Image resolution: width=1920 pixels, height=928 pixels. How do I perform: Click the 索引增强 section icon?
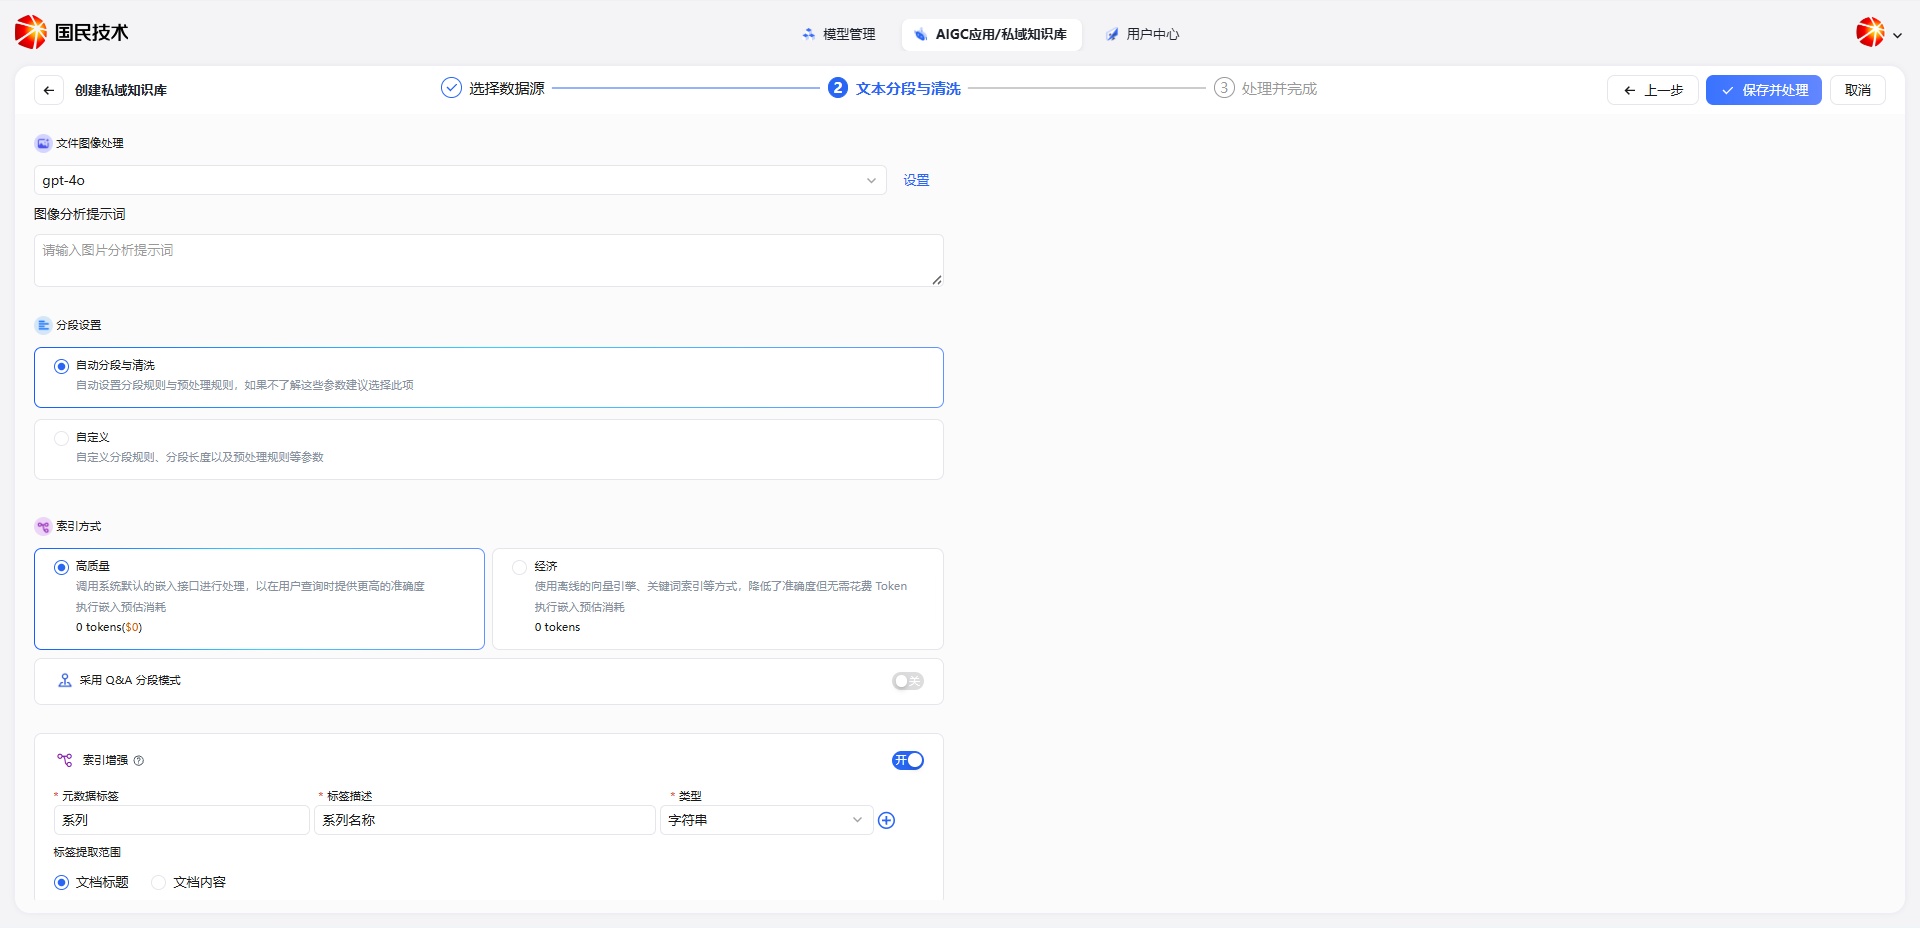pos(65,760)
